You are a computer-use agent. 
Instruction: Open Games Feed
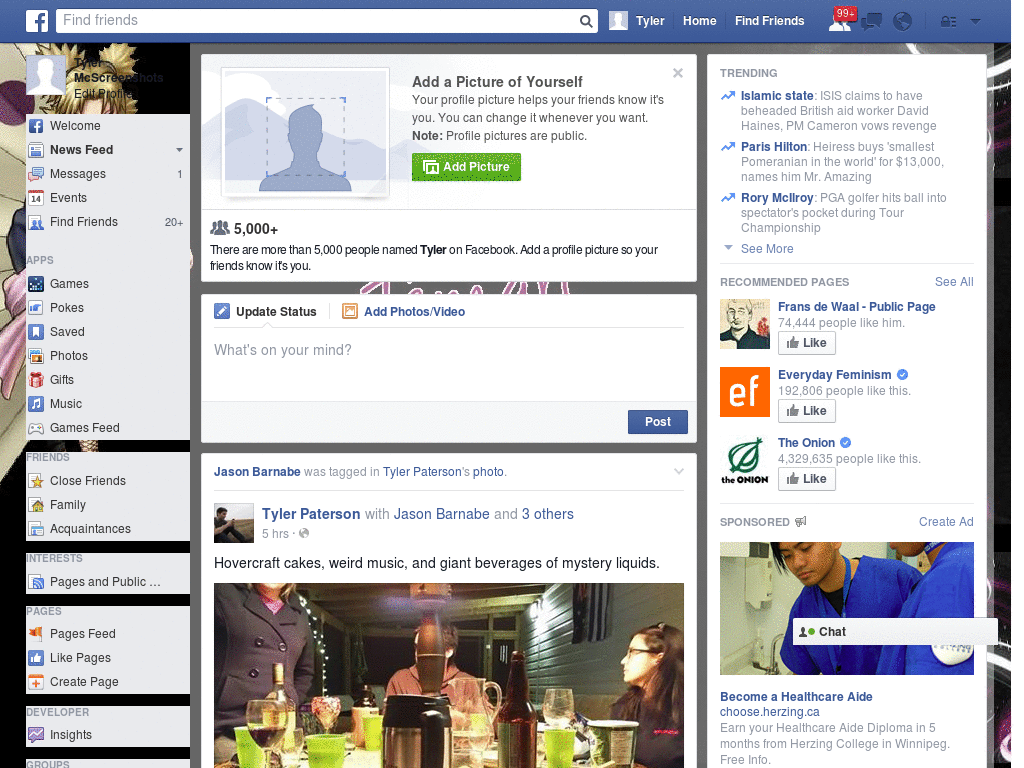tap(108, 428)
